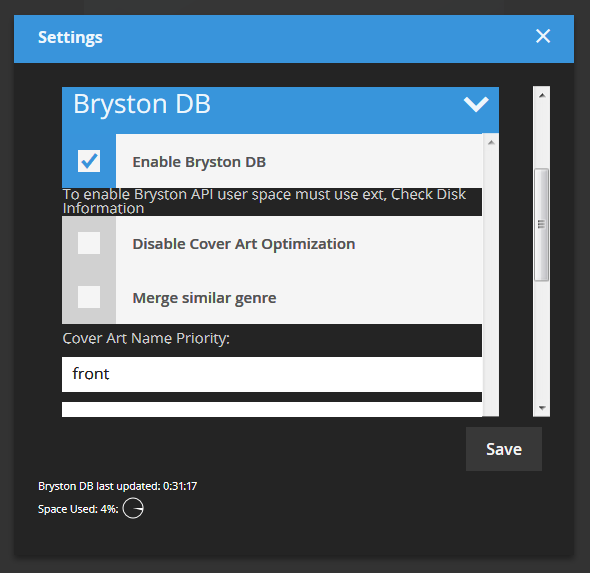Close the Settings dialog with the X
Viewport: 590px width, 573px height.
[x=543, y=36]
